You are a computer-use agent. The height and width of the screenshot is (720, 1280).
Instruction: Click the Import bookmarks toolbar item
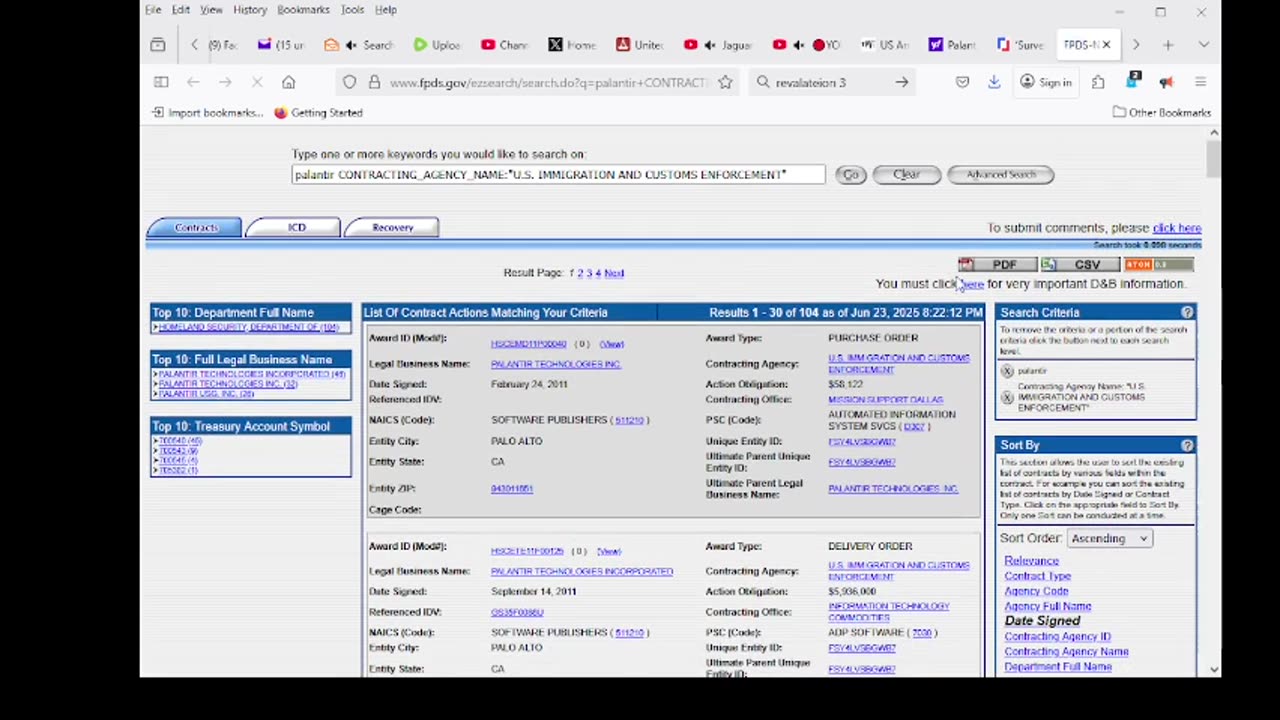pyautogui.click(x=207, y=113)
